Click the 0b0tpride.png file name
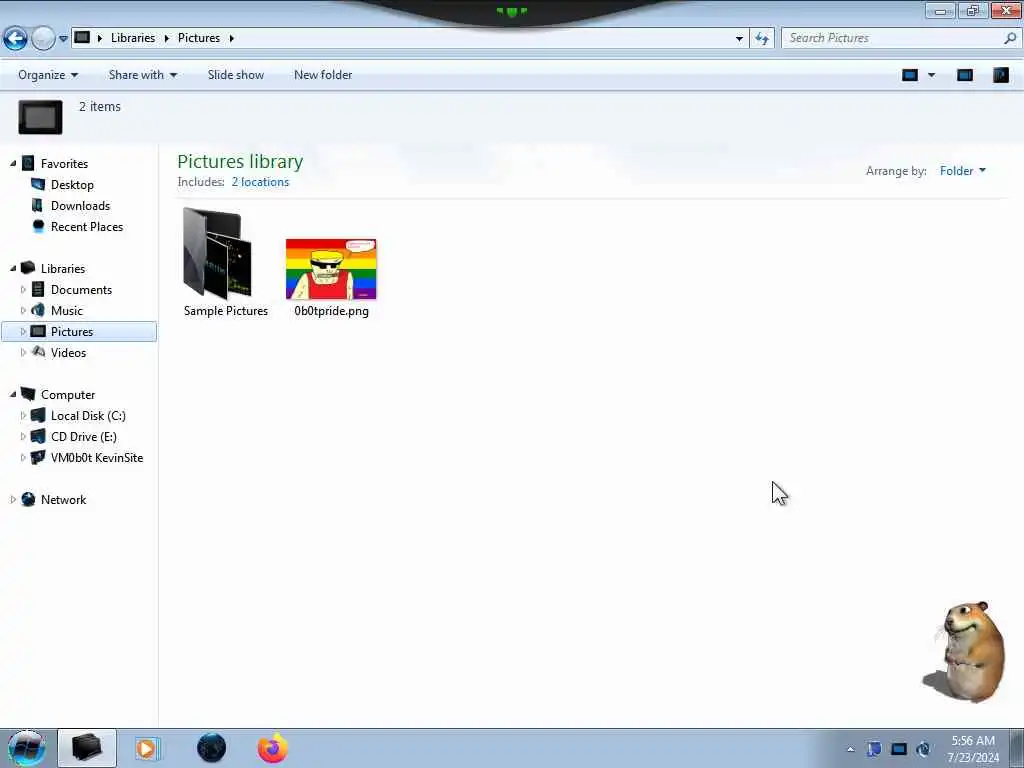The height and width of the screenshot is (768, 1024). pyautogui.click(x=331, y=312)
